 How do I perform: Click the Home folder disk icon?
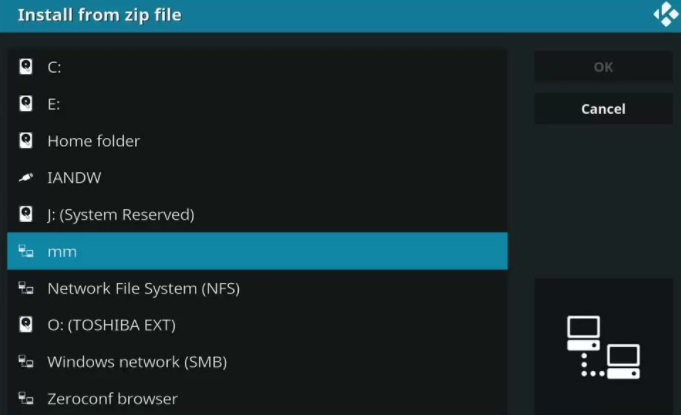(x=26, y=141)
